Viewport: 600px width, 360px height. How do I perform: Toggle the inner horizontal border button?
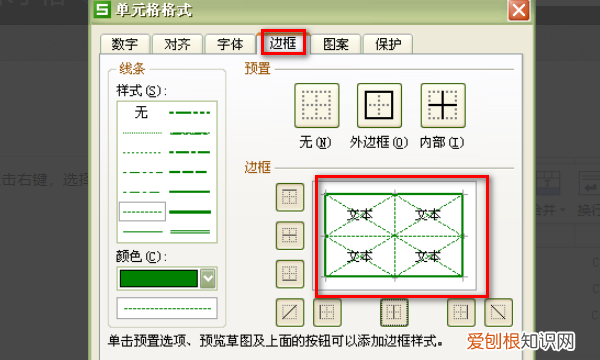tap(290, 236)
